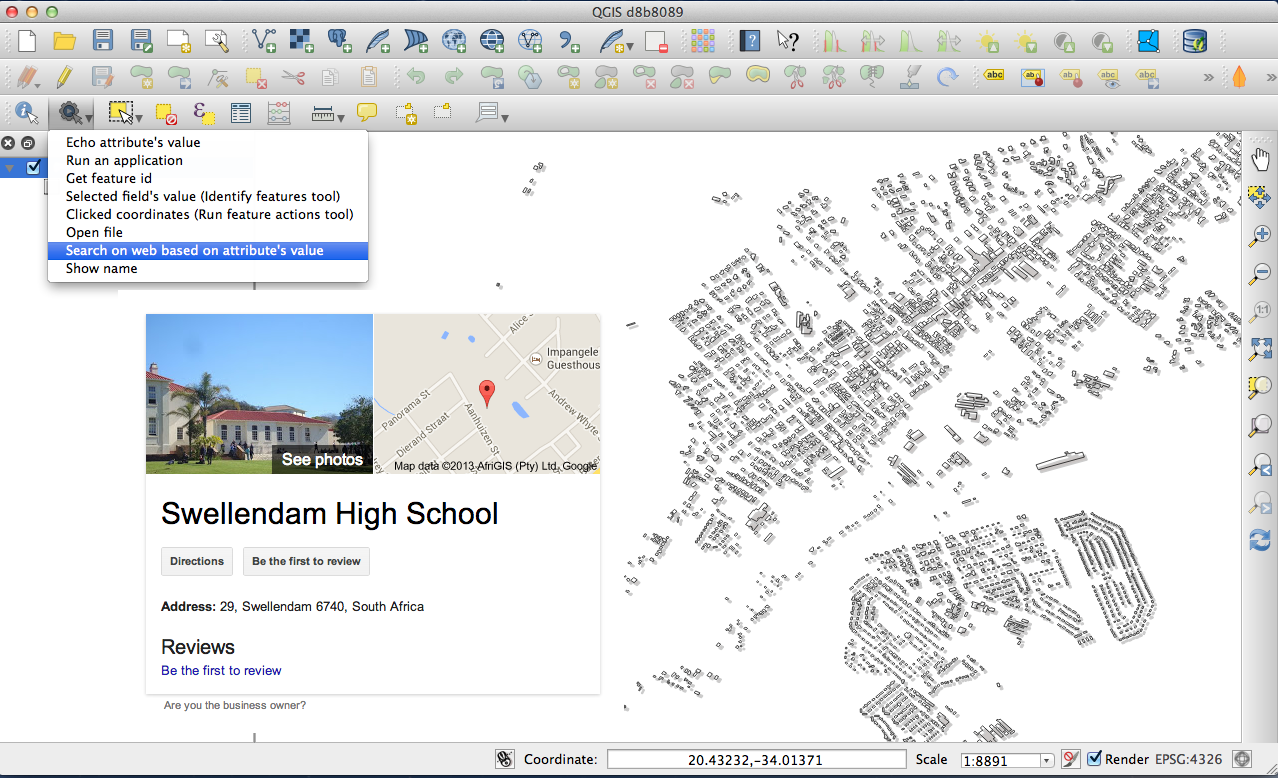Viewport: 1278px width, 778px height.
Task: Toggle the layer visibility checkbox
Action: point(34,167)
